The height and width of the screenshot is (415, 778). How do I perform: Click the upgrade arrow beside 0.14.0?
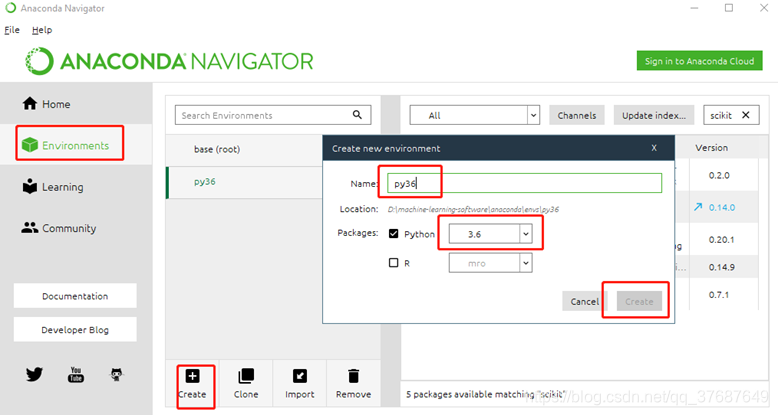[x=698, y=207]
